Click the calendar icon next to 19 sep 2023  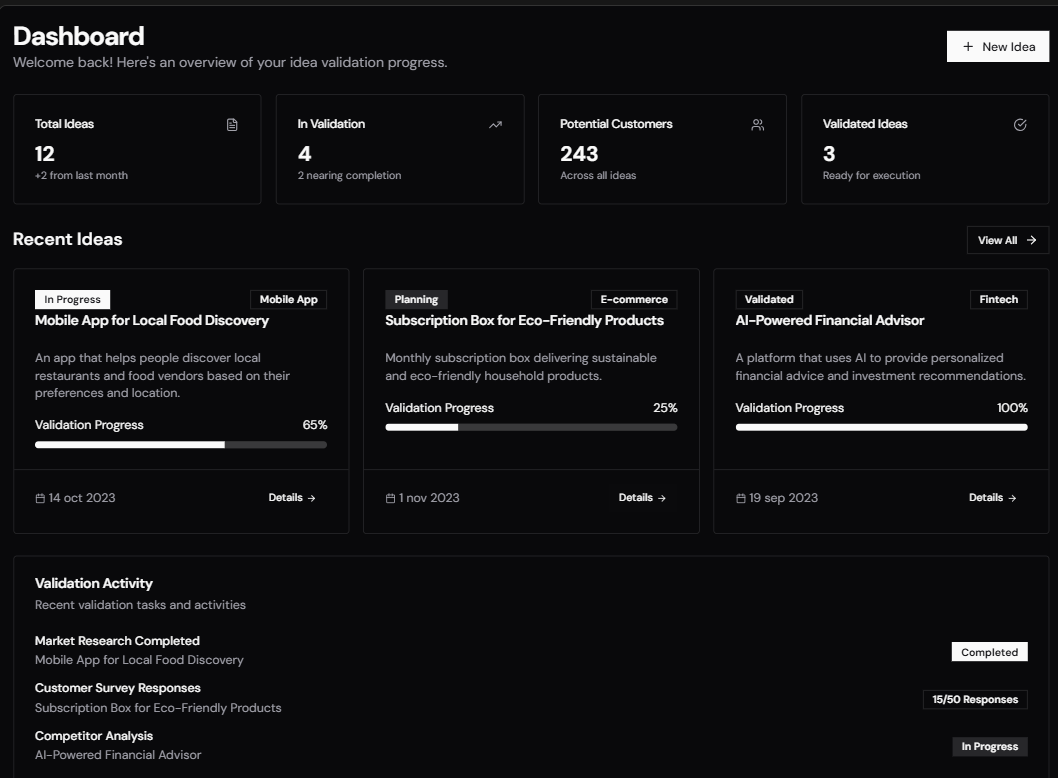(x=740, y=498)
